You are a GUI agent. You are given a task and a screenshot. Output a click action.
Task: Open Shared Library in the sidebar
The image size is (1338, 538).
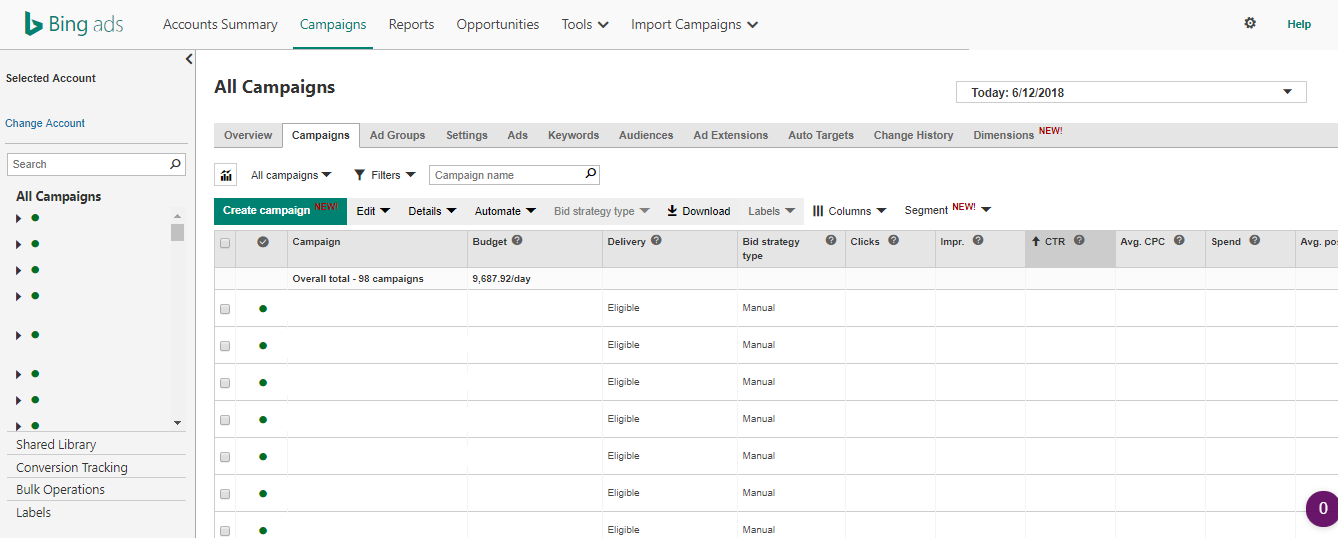coord(56,444)
